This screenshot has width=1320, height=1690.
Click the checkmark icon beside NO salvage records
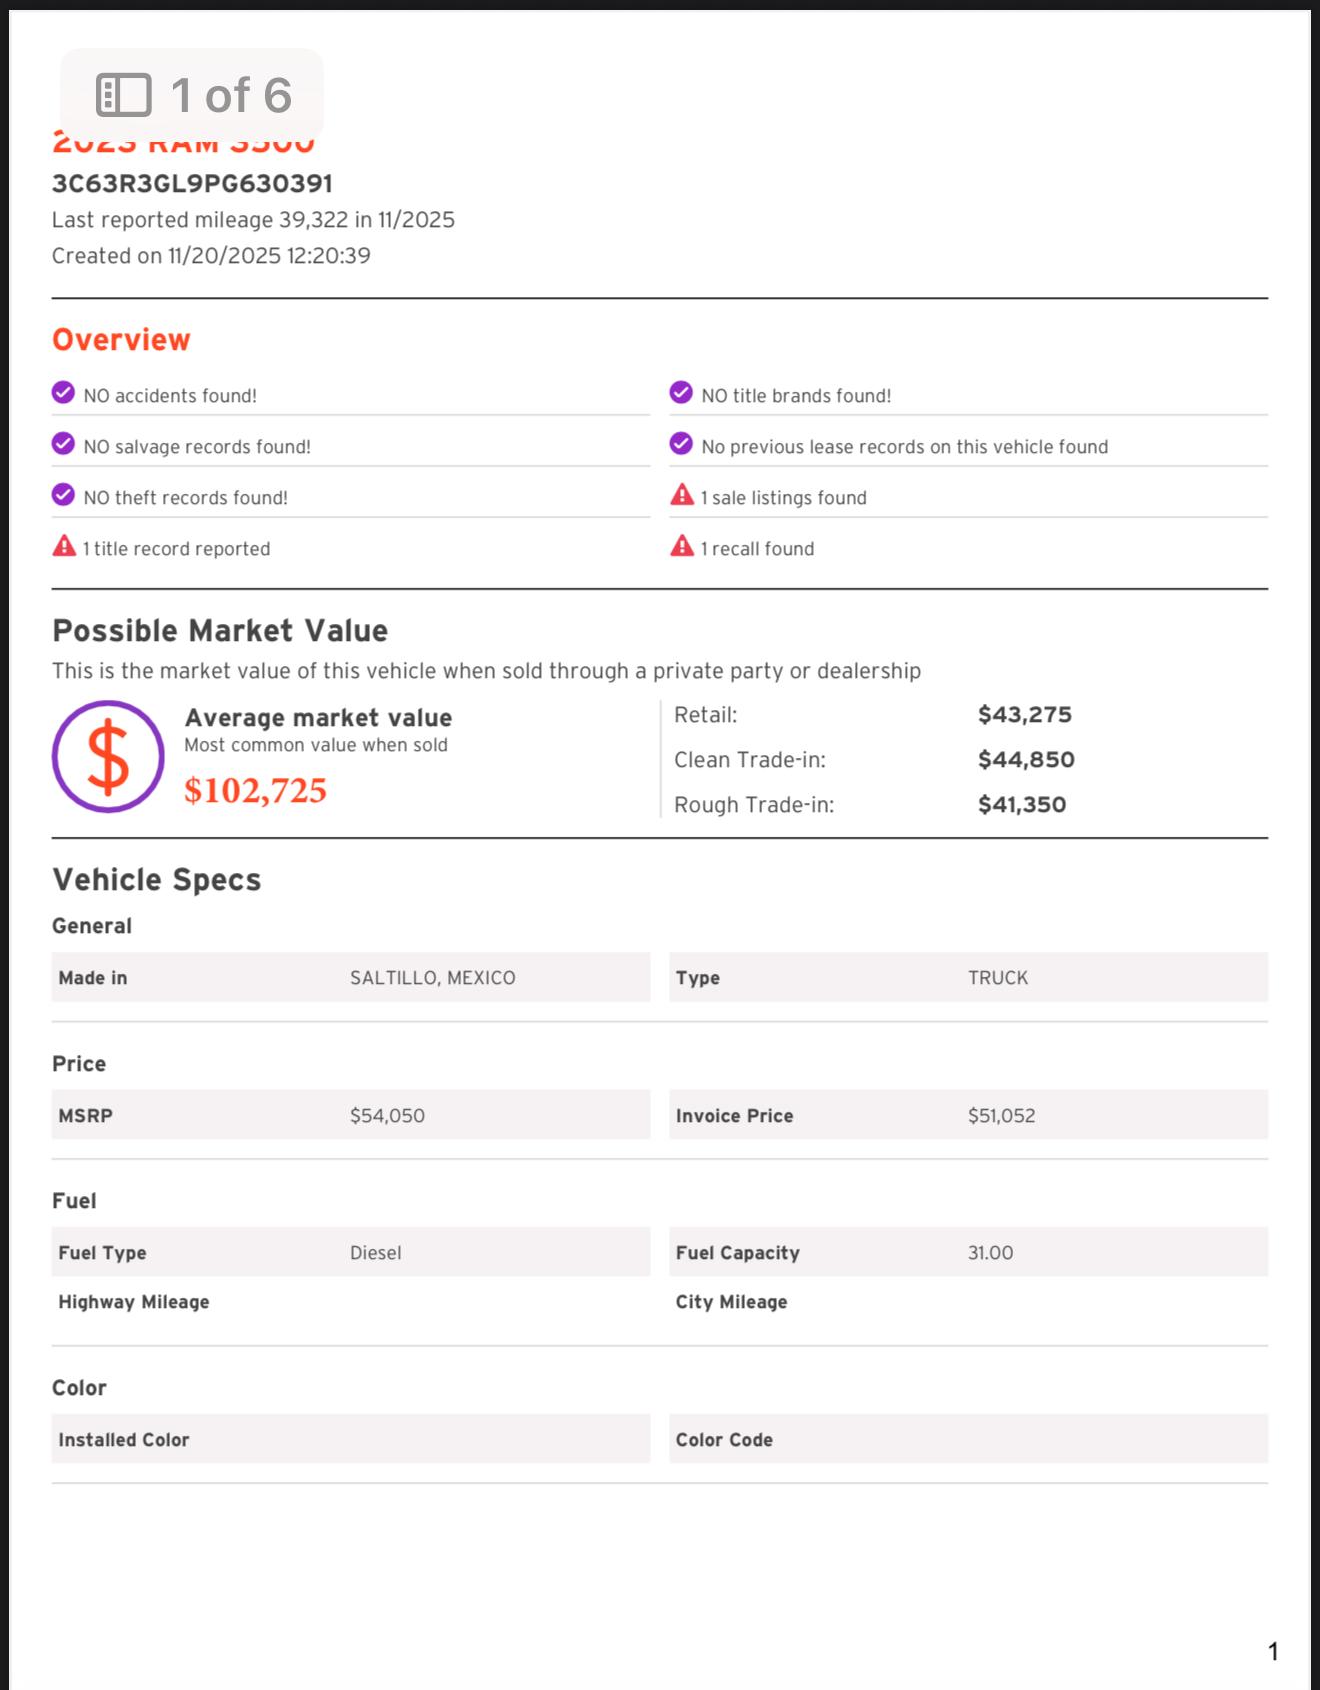point(63,444)
